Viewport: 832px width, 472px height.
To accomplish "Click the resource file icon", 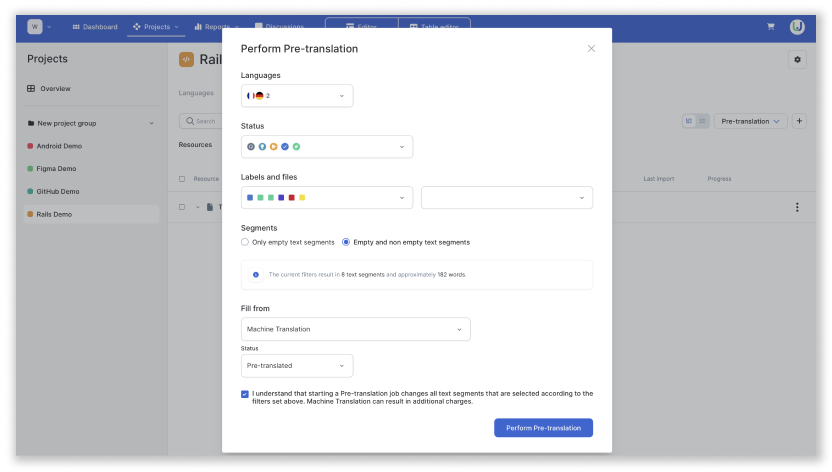I will (210, 207).
